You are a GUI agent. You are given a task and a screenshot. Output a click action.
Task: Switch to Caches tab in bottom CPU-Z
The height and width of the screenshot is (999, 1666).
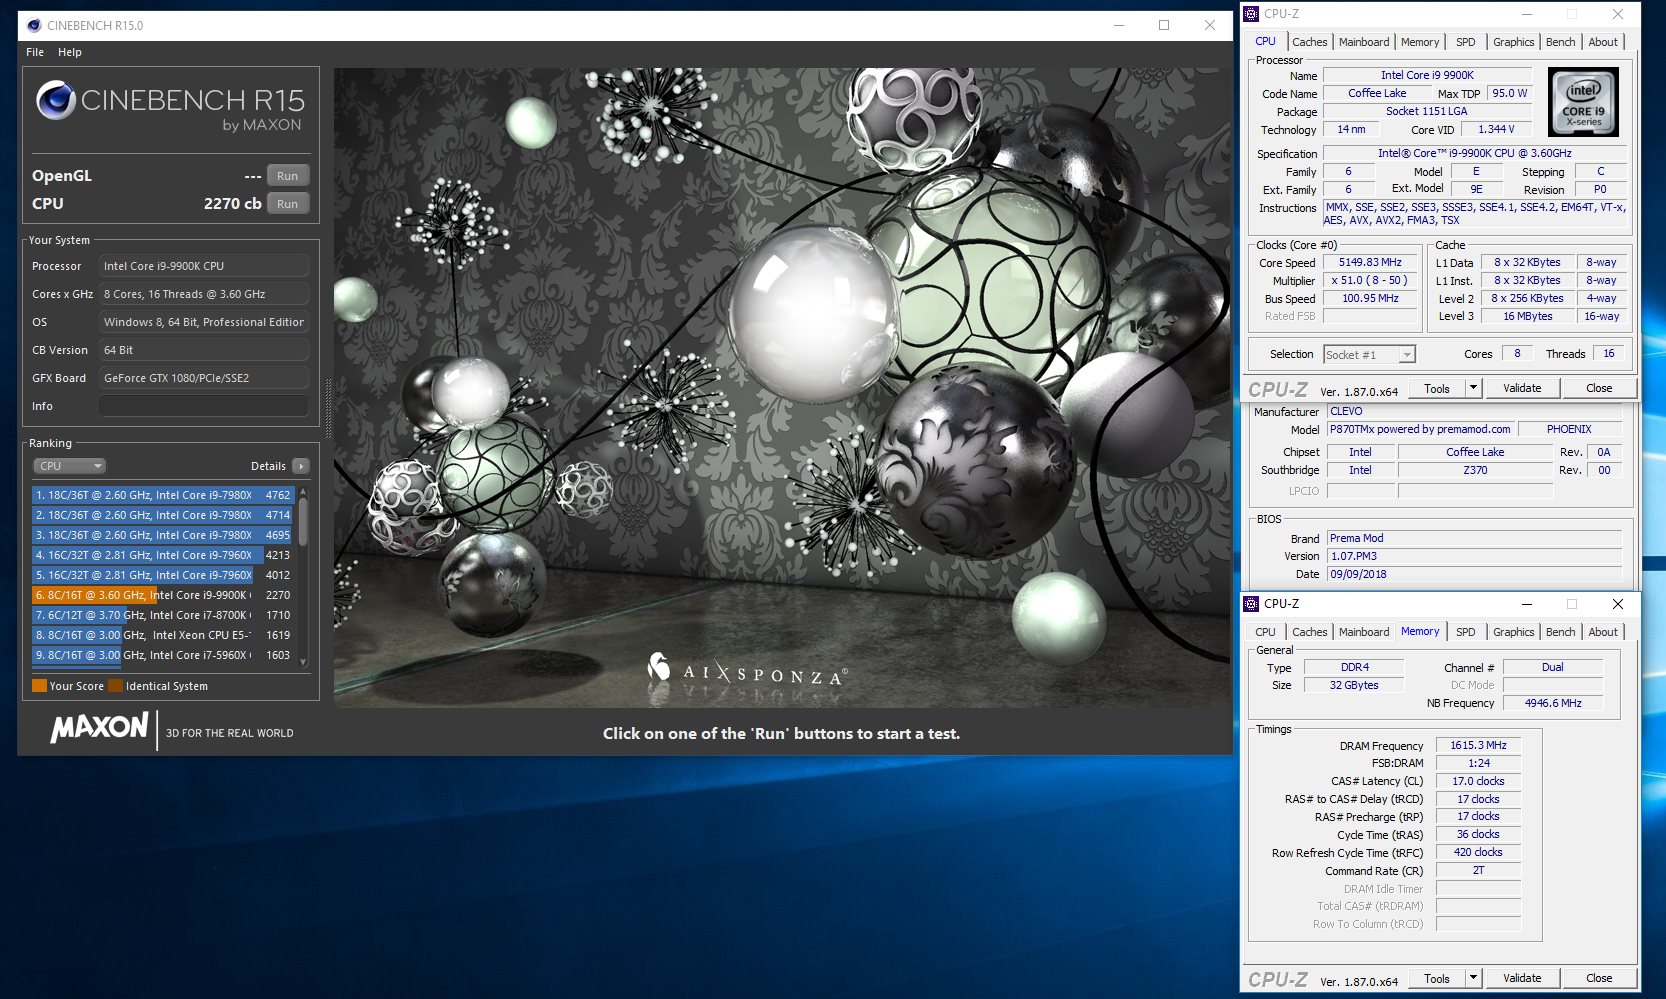1309,632
